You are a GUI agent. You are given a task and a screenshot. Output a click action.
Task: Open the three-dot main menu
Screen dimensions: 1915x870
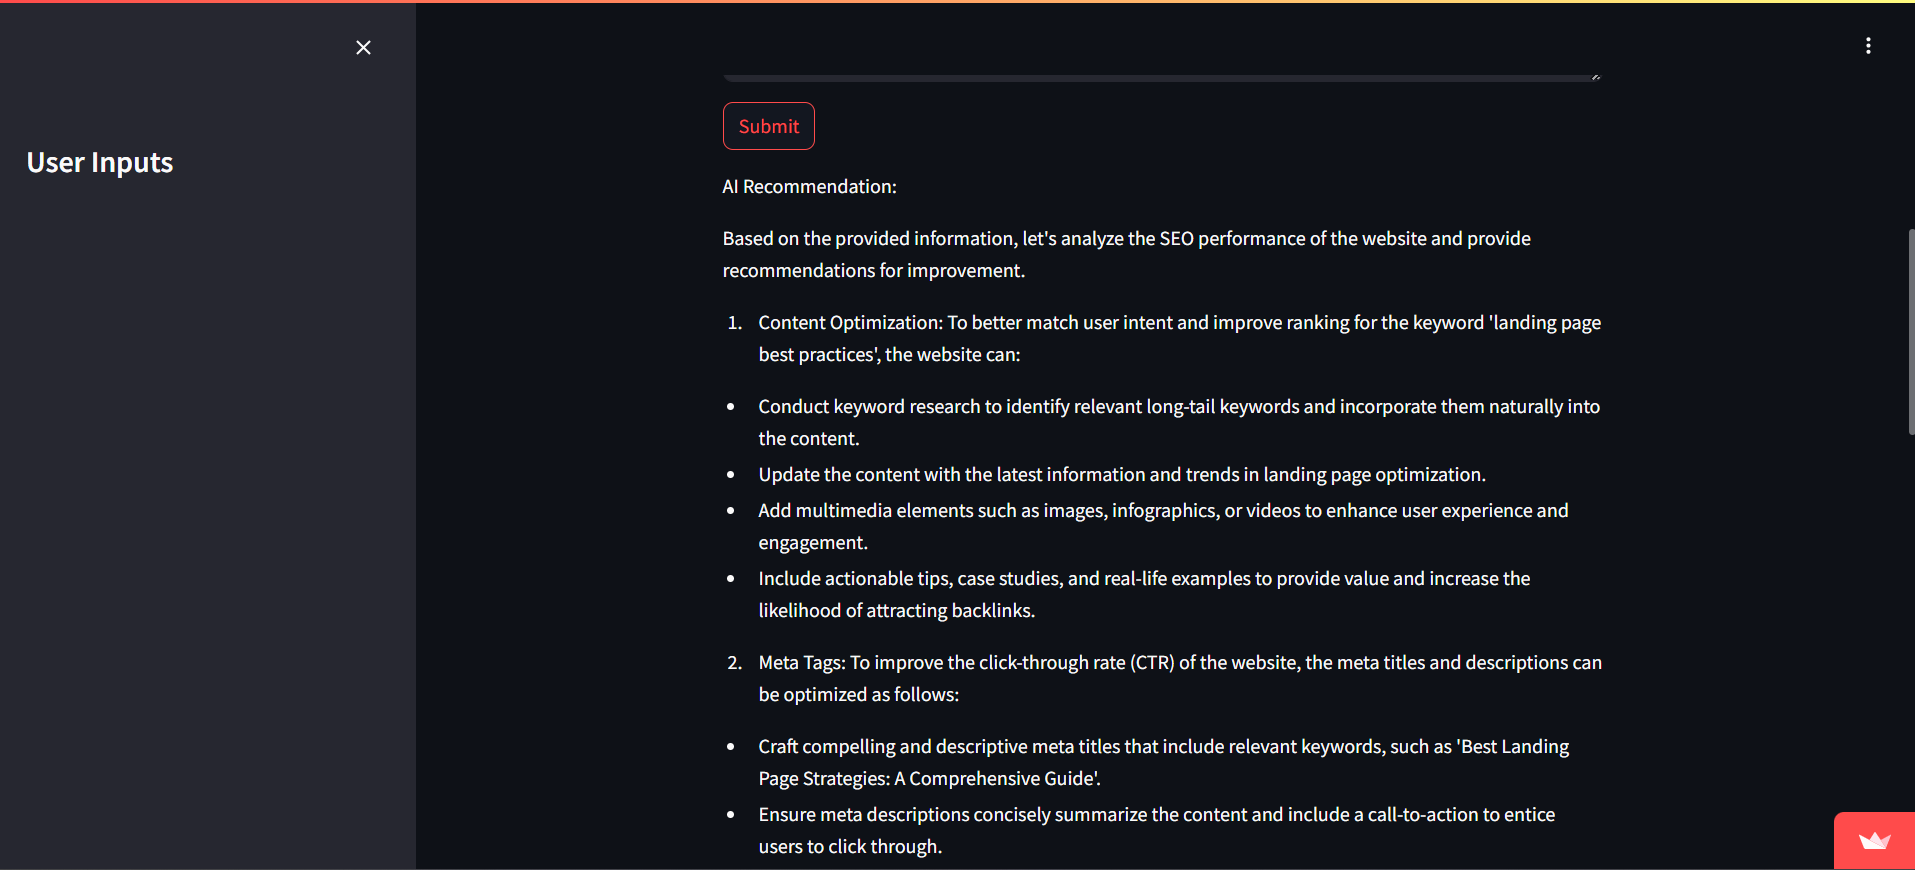pyautogui.click(x=1868, y=46)
